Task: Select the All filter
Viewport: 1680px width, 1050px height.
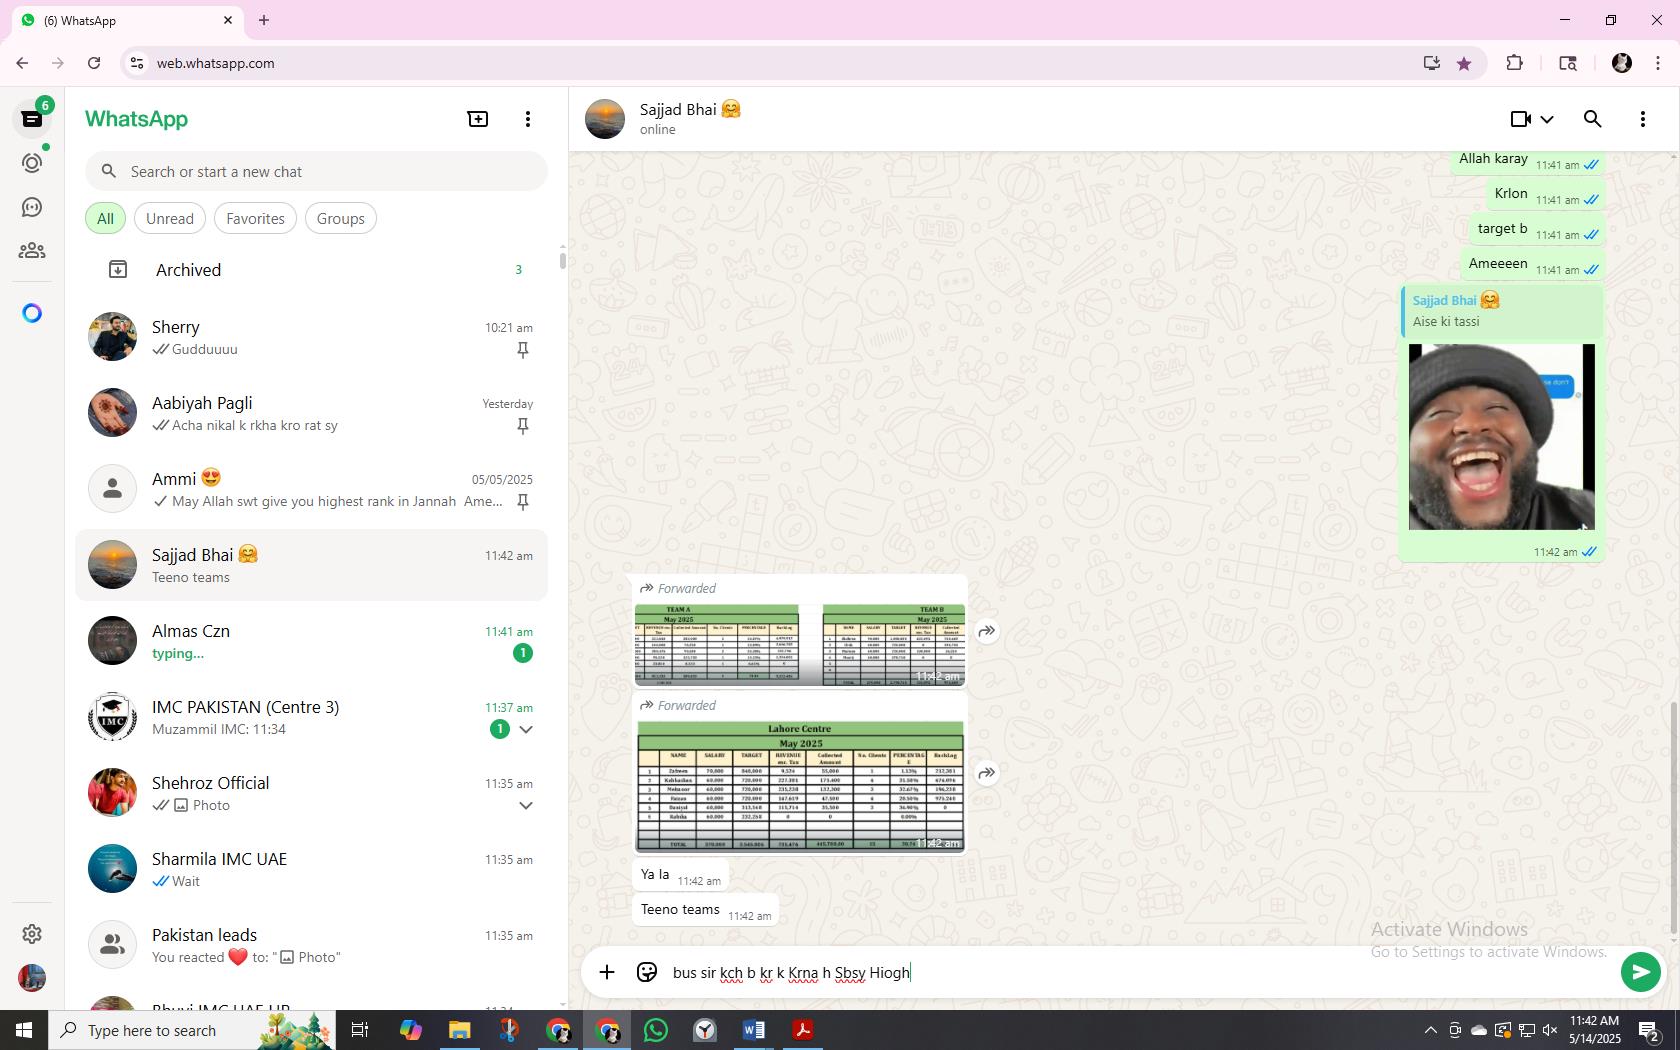Action: [105, 219]
